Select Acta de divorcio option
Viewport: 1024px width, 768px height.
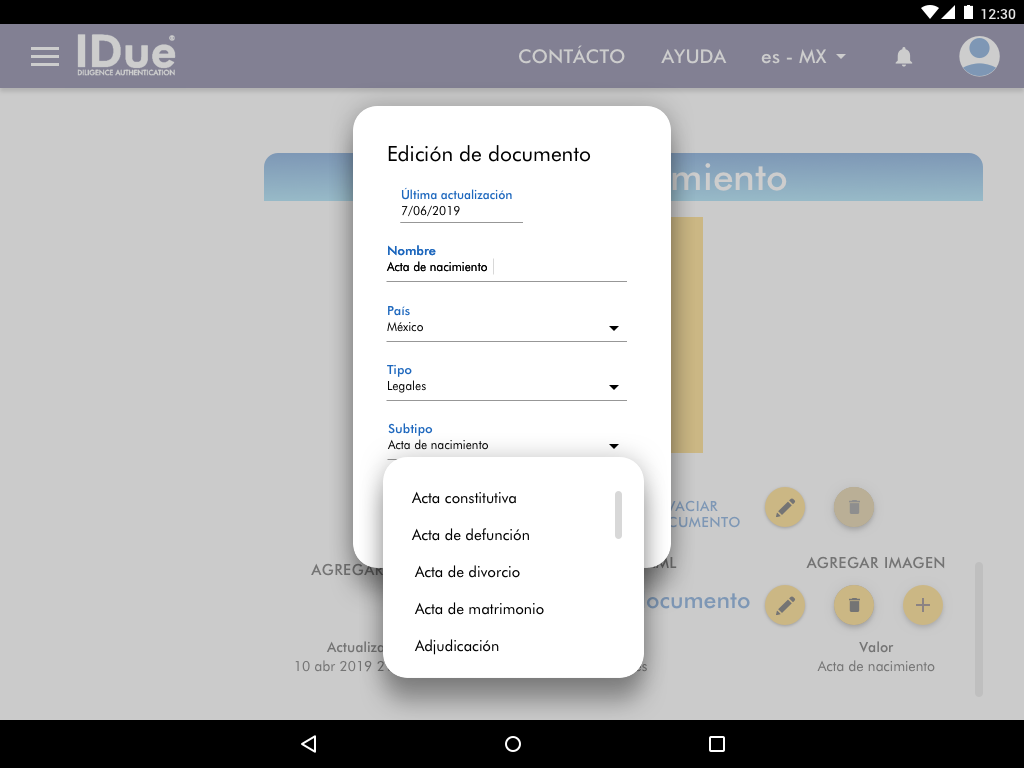tap(467, 572)
